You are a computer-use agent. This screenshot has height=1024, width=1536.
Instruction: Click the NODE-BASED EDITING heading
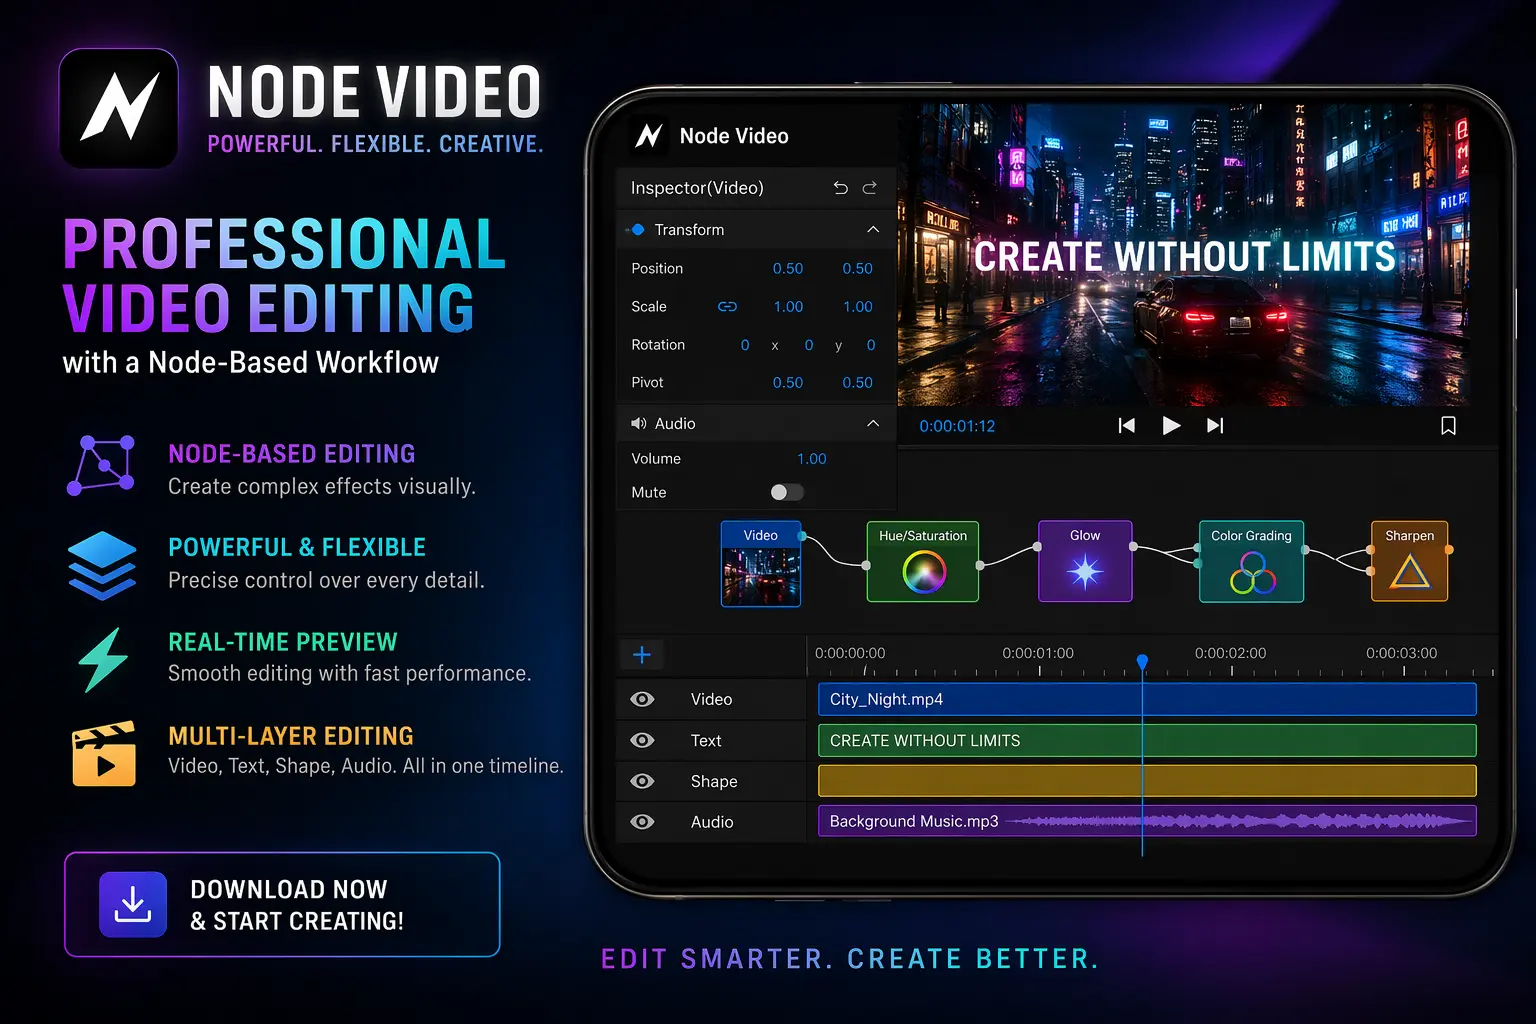pyautogui.click(x=291, y=454)
